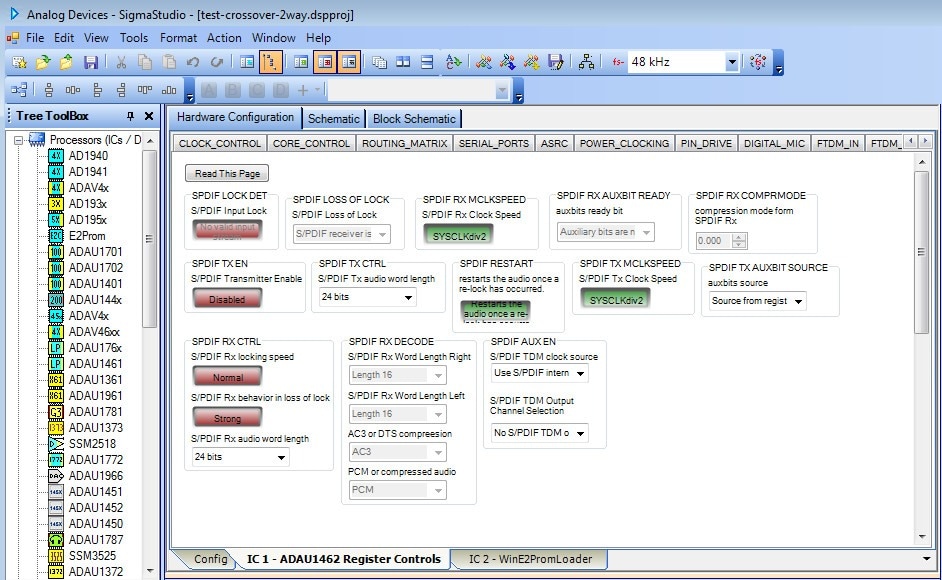942x580 pixels.
Task: Toggle the highlighted red panel-view toolbar button
Action: pyautogui.click(x=325, y=62)
